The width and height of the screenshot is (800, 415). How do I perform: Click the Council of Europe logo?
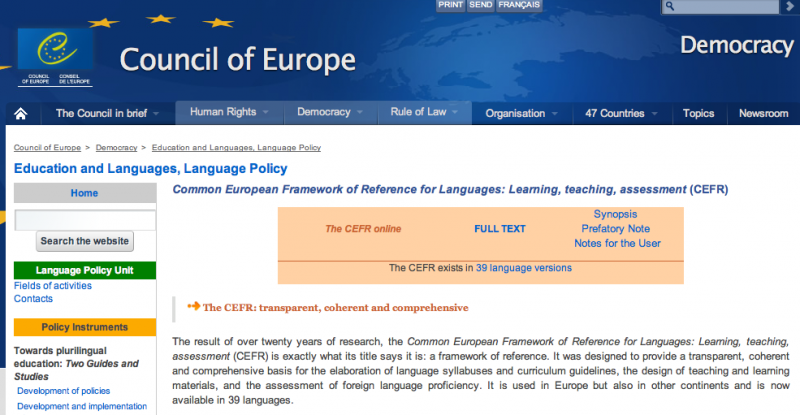(55, 56)
